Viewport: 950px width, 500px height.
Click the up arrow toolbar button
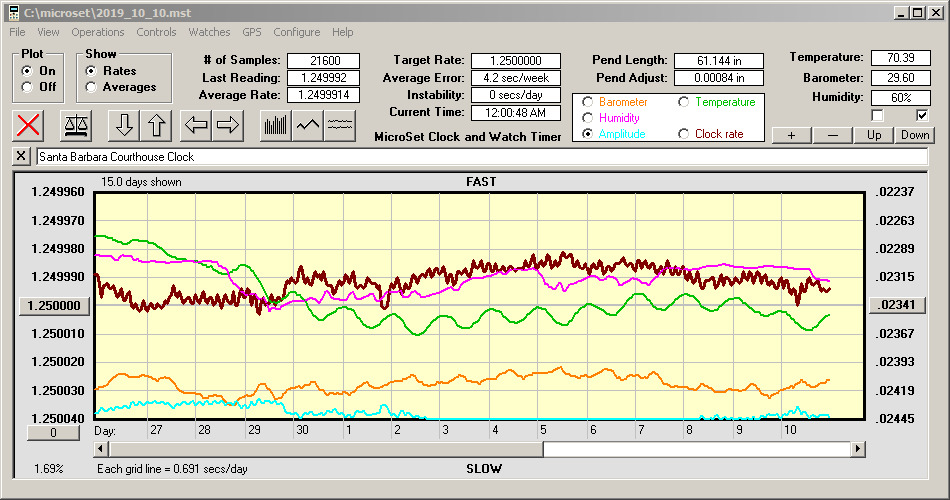[156, 125]
